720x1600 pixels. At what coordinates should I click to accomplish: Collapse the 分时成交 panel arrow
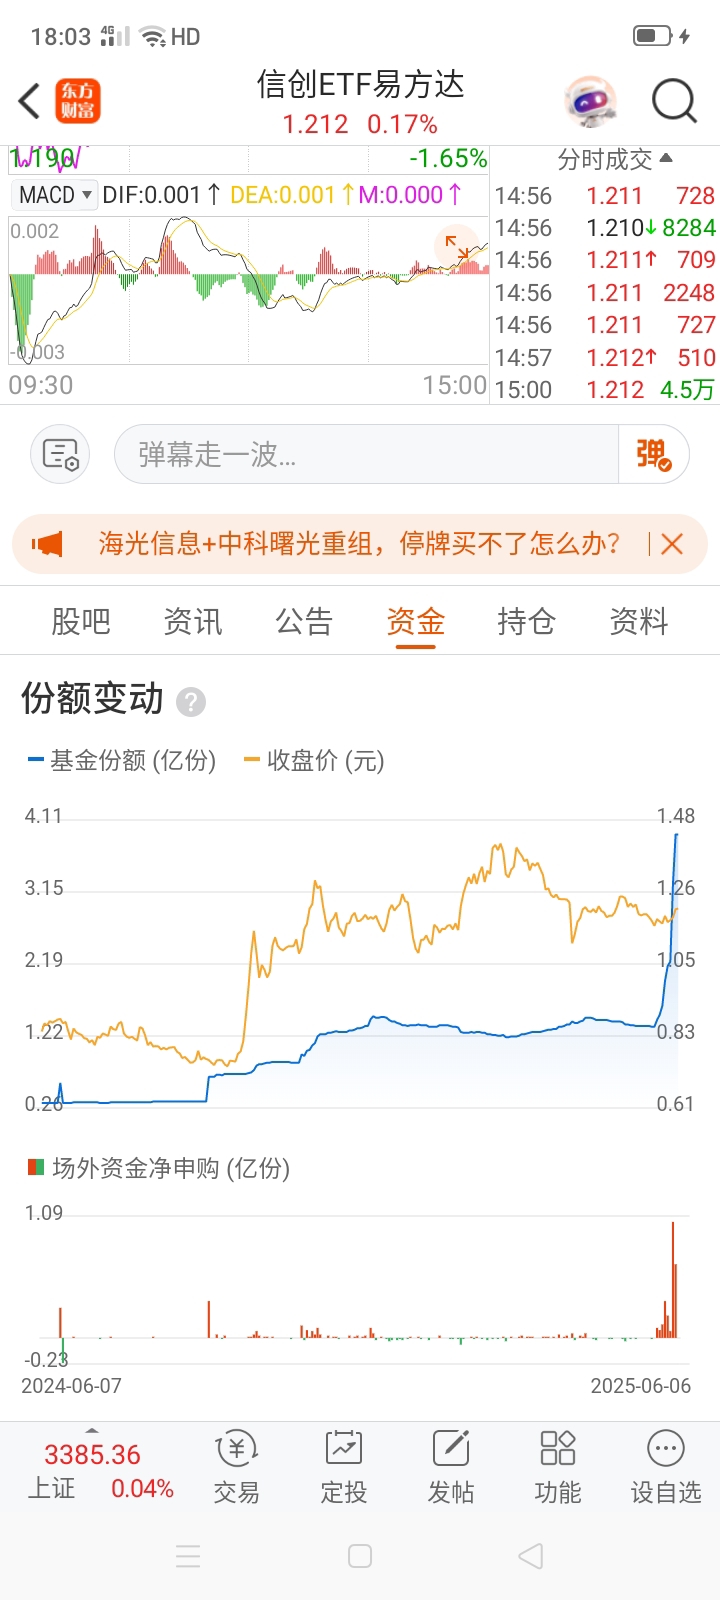coord(667,158)
